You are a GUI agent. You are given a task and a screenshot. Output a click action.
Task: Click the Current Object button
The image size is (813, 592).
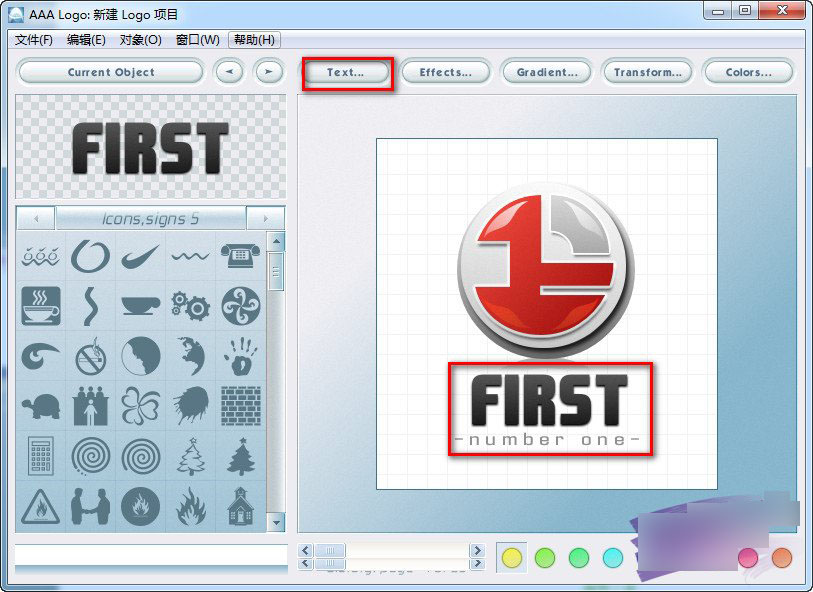[x=111, y=72]
